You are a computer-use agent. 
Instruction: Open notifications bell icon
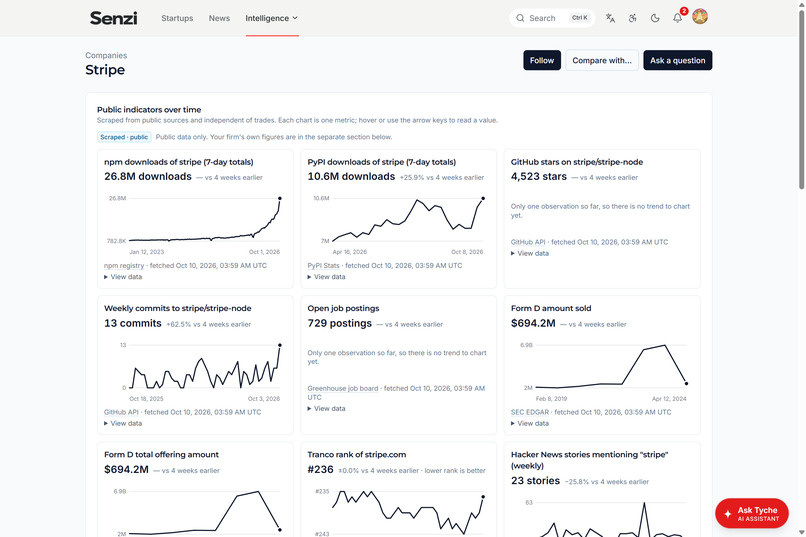[x=677, y=18]
